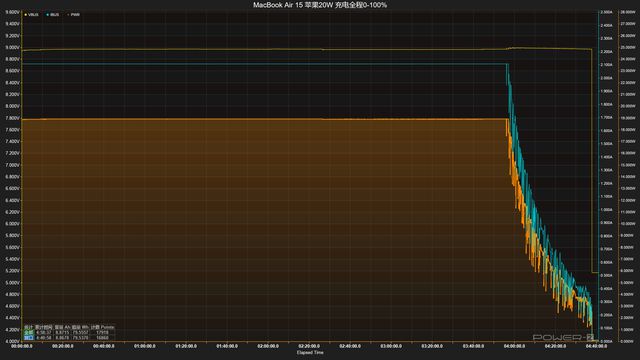Screen dimensions: 640x360
Task: Toggle the IBUS series in the legend
Action: [x=53, y=15]
